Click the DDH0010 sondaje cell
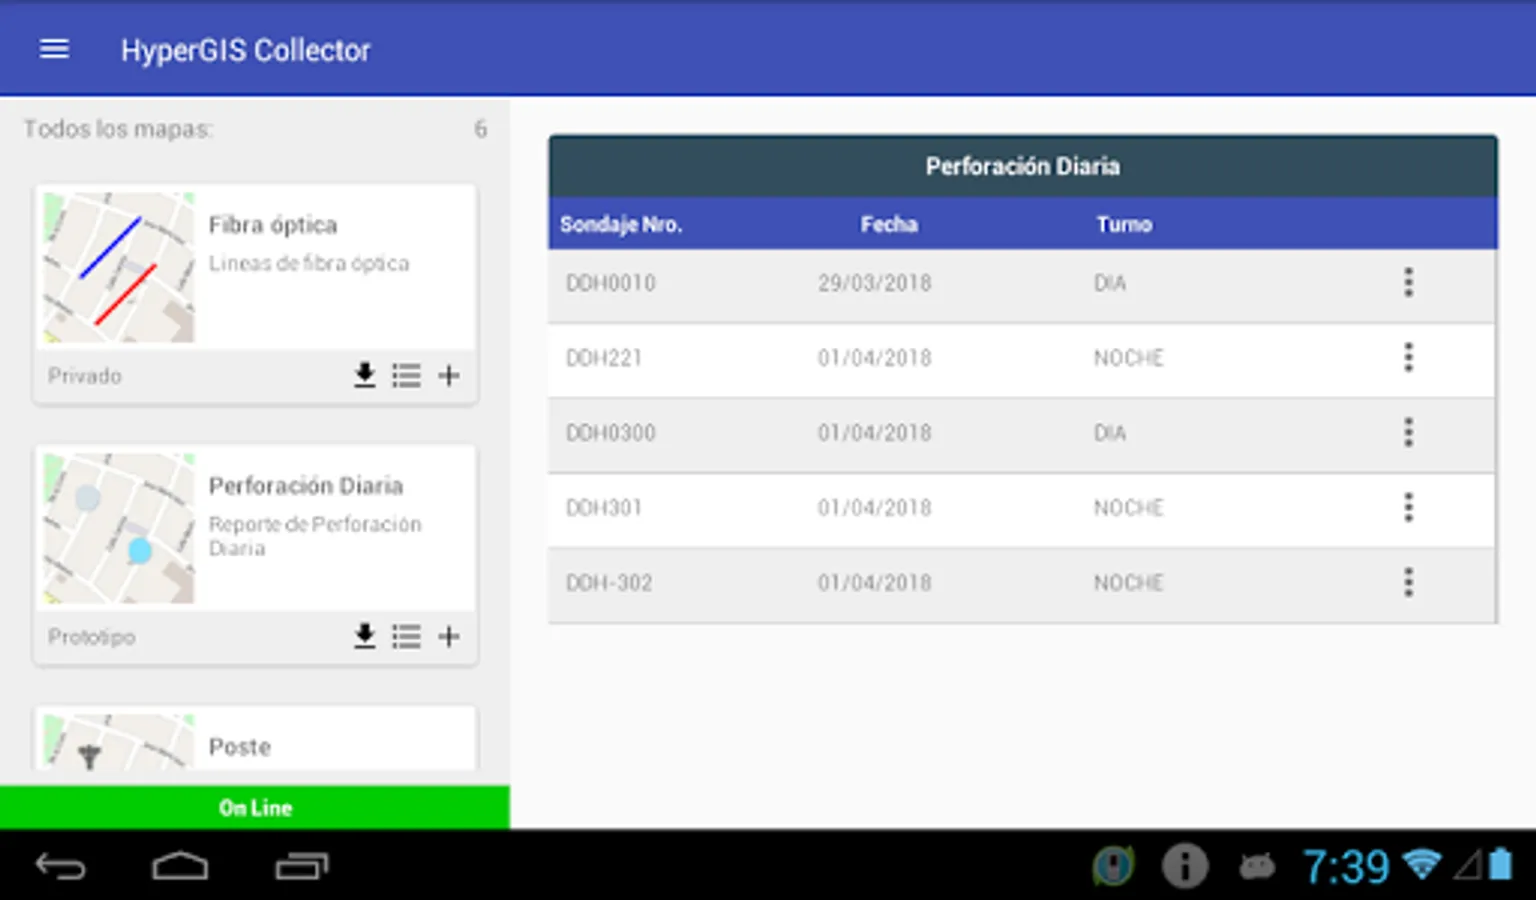 coord(611,283)
